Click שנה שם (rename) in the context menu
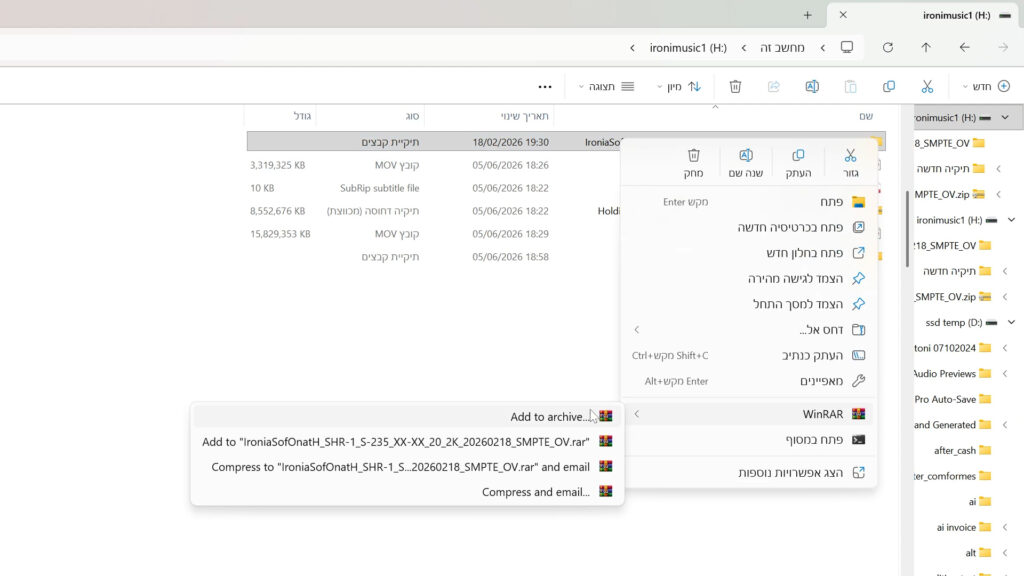The image size is (1024, 576). point(746,163)
